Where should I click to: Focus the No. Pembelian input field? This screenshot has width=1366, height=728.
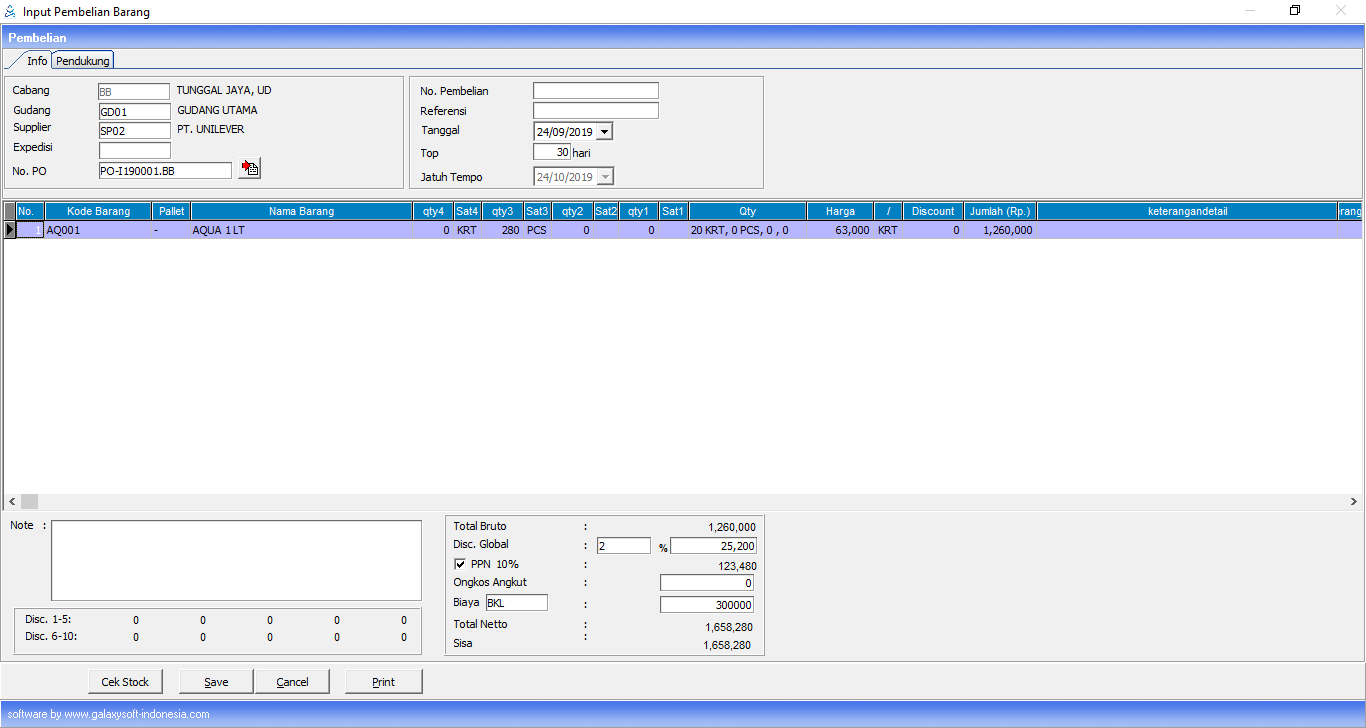(x=595, y=91)
